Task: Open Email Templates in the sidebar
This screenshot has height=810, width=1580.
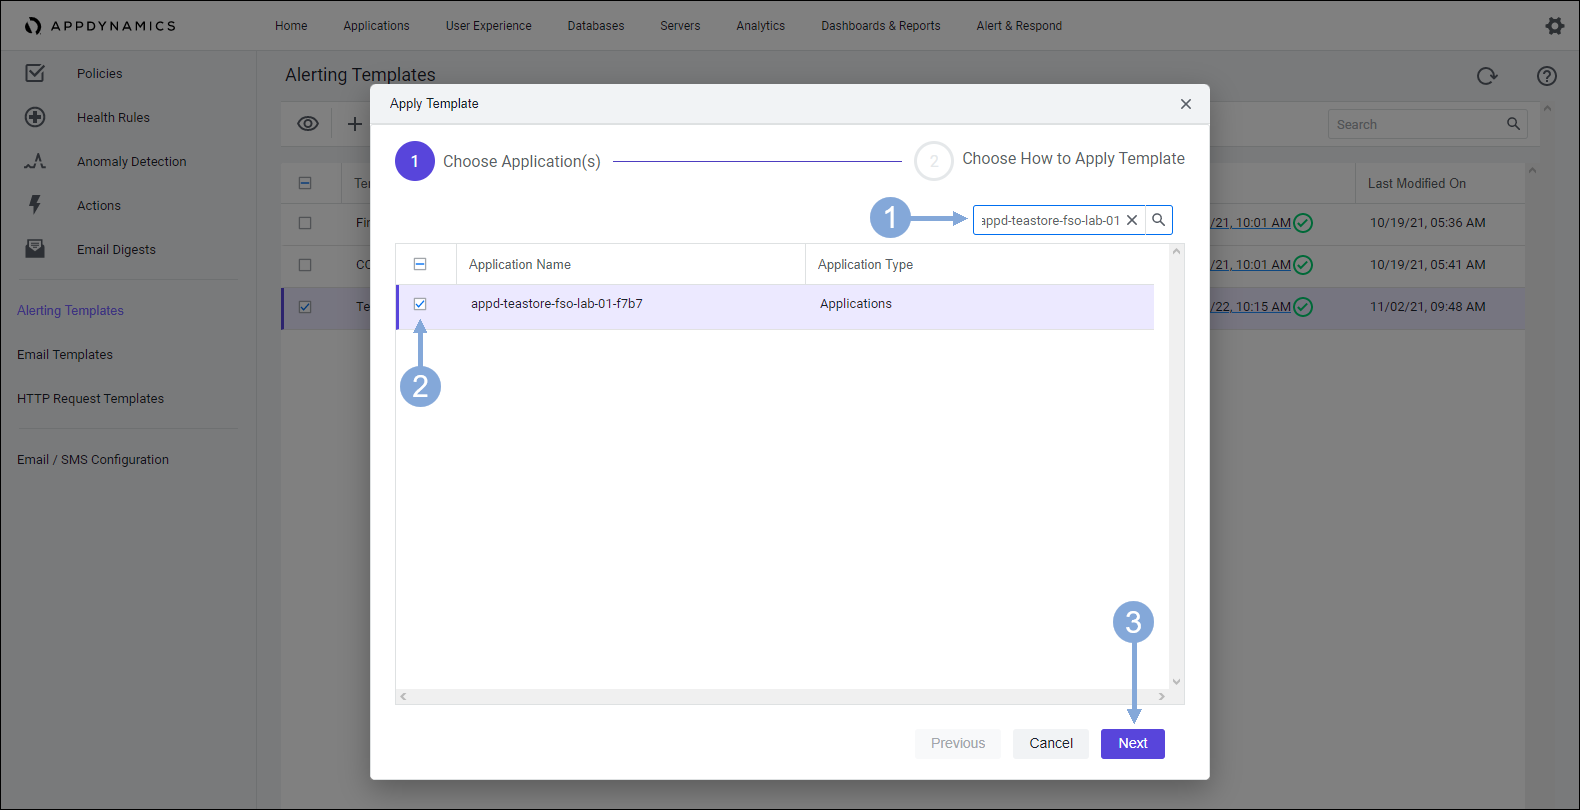Action: click(x=65, y=355)
